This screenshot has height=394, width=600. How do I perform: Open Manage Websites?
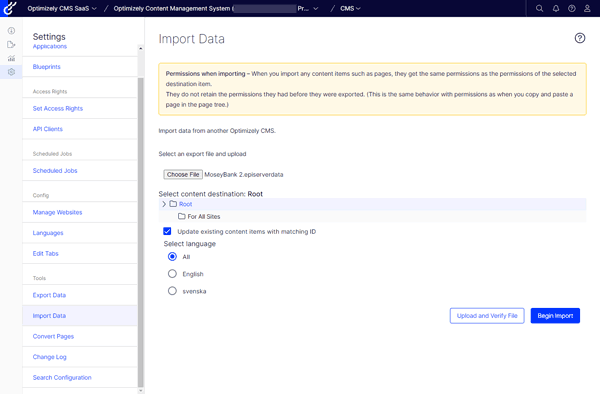(57, 212)
